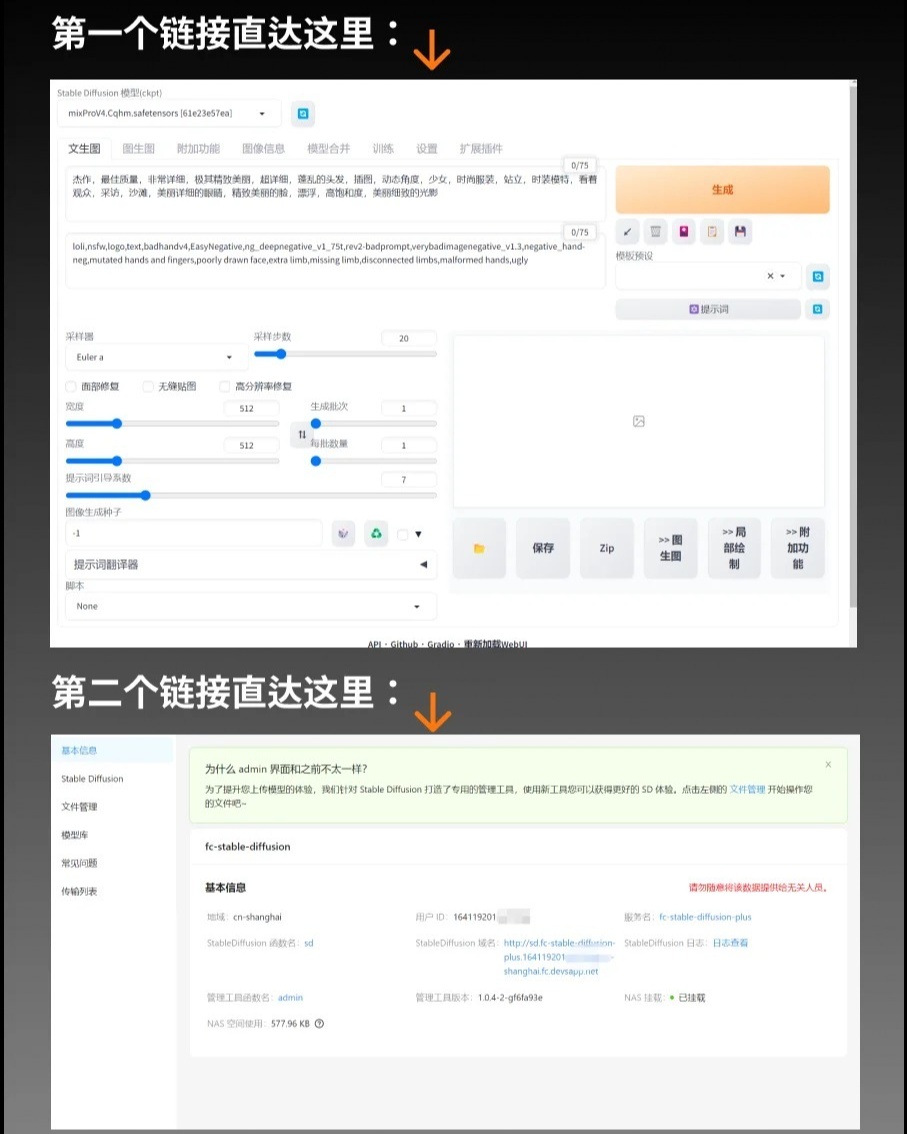The image size is (907, 1134).
Task: Adjust the 生成批次 slider
Action: pos(373,423)
